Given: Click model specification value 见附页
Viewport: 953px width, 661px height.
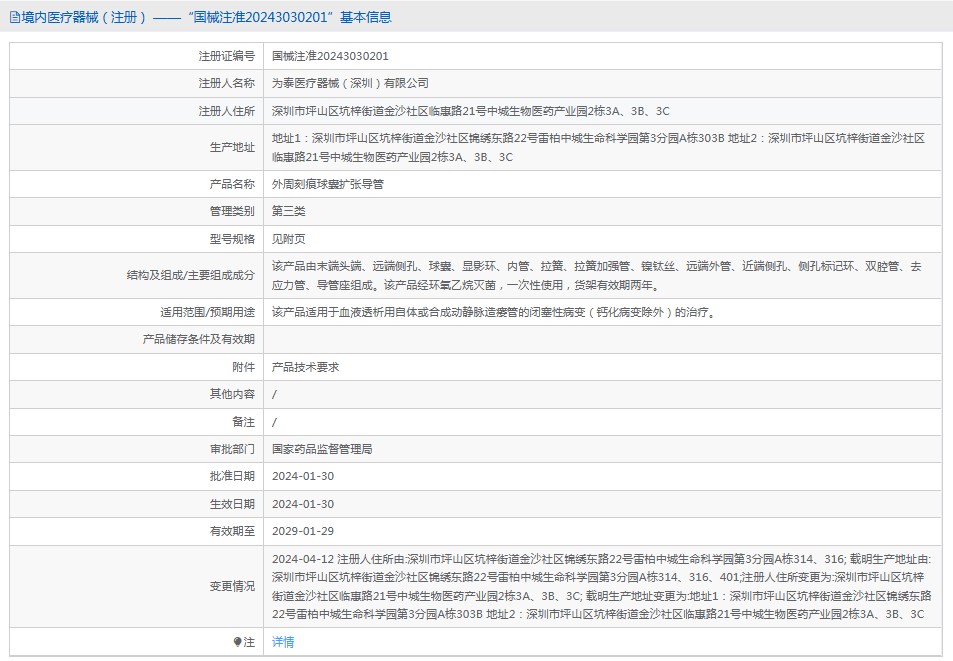Looking at the screenshot, I should [289, 239].
